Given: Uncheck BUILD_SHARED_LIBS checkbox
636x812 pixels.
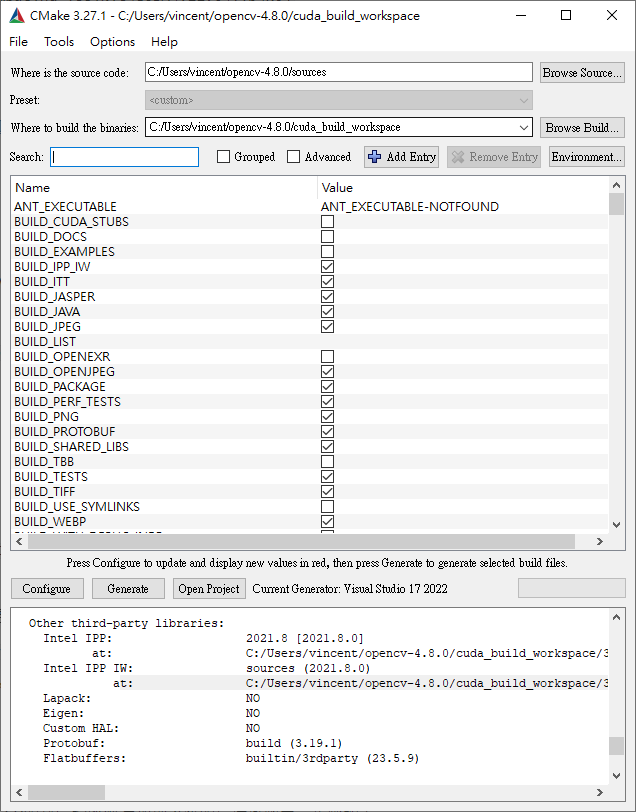Looking at the screenshot, I should [x=327, y=447].
